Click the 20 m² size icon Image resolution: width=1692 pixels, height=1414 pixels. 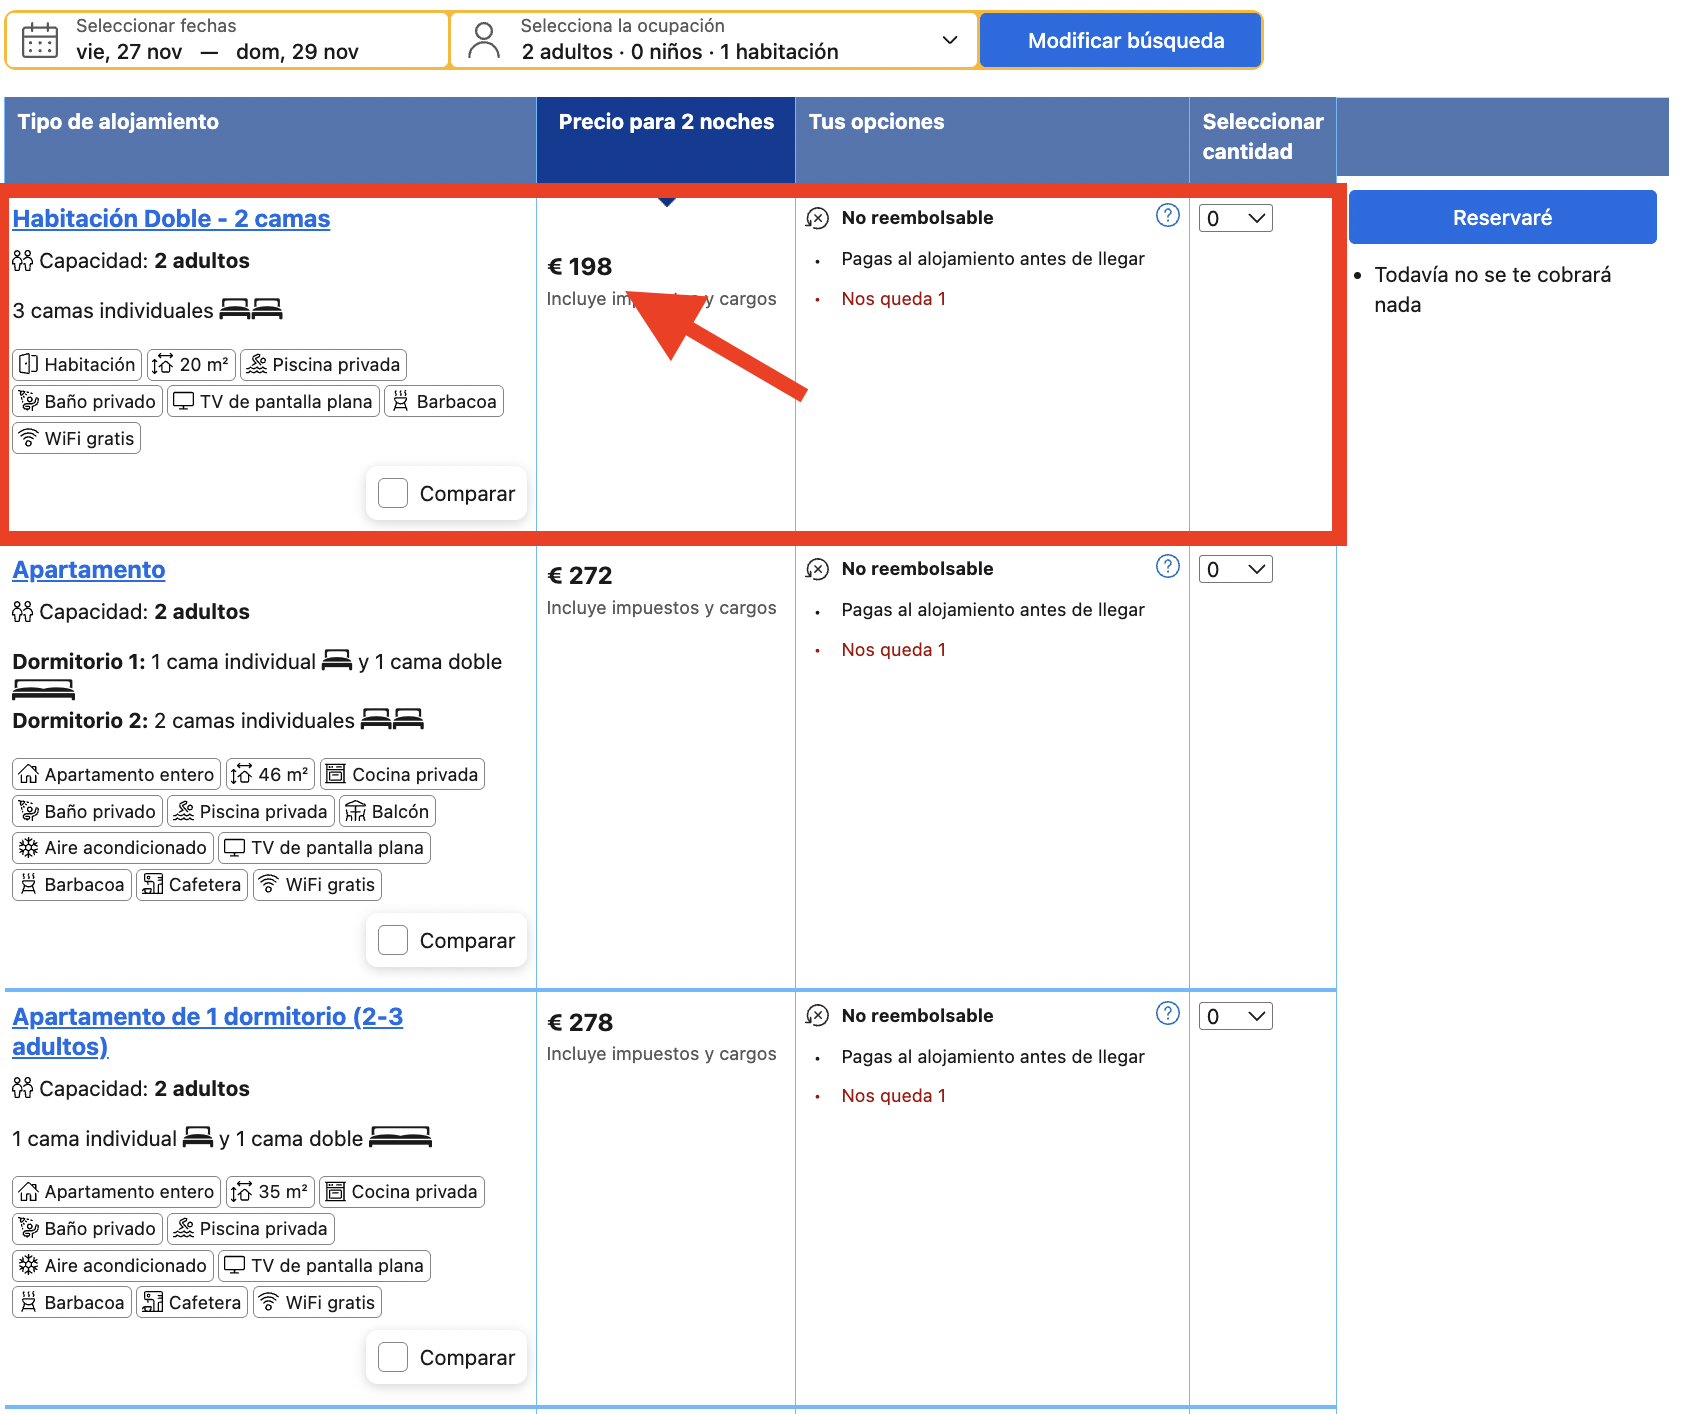coord(163,365)
